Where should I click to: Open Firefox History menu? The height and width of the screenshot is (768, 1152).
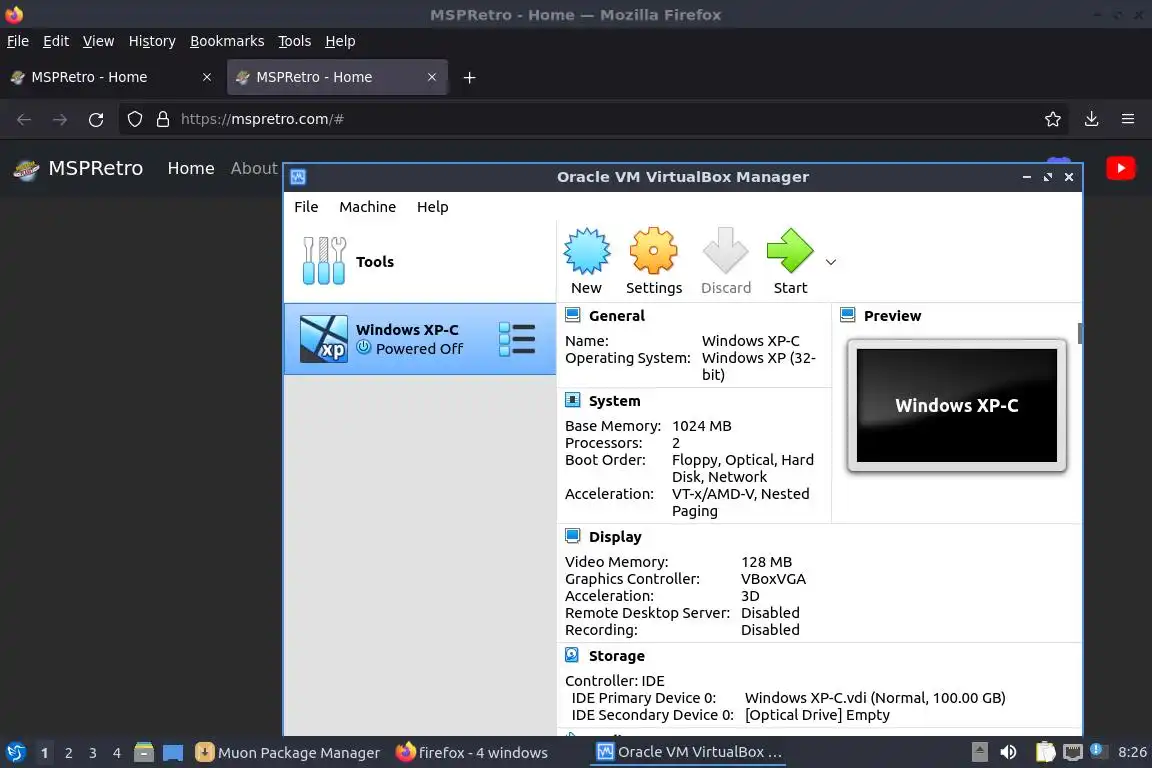point(152,41)
